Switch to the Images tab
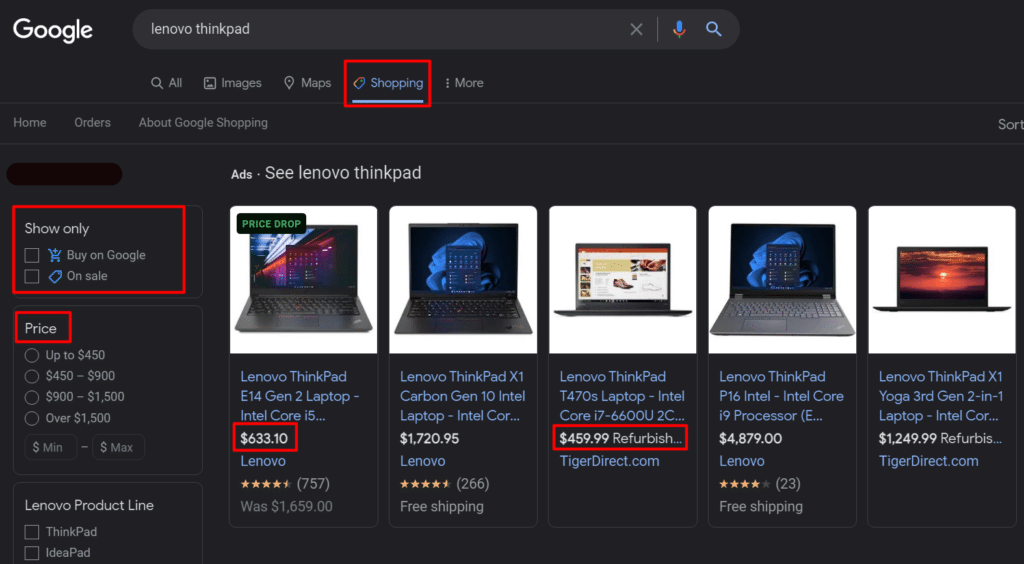 click(x=232, y=83)
